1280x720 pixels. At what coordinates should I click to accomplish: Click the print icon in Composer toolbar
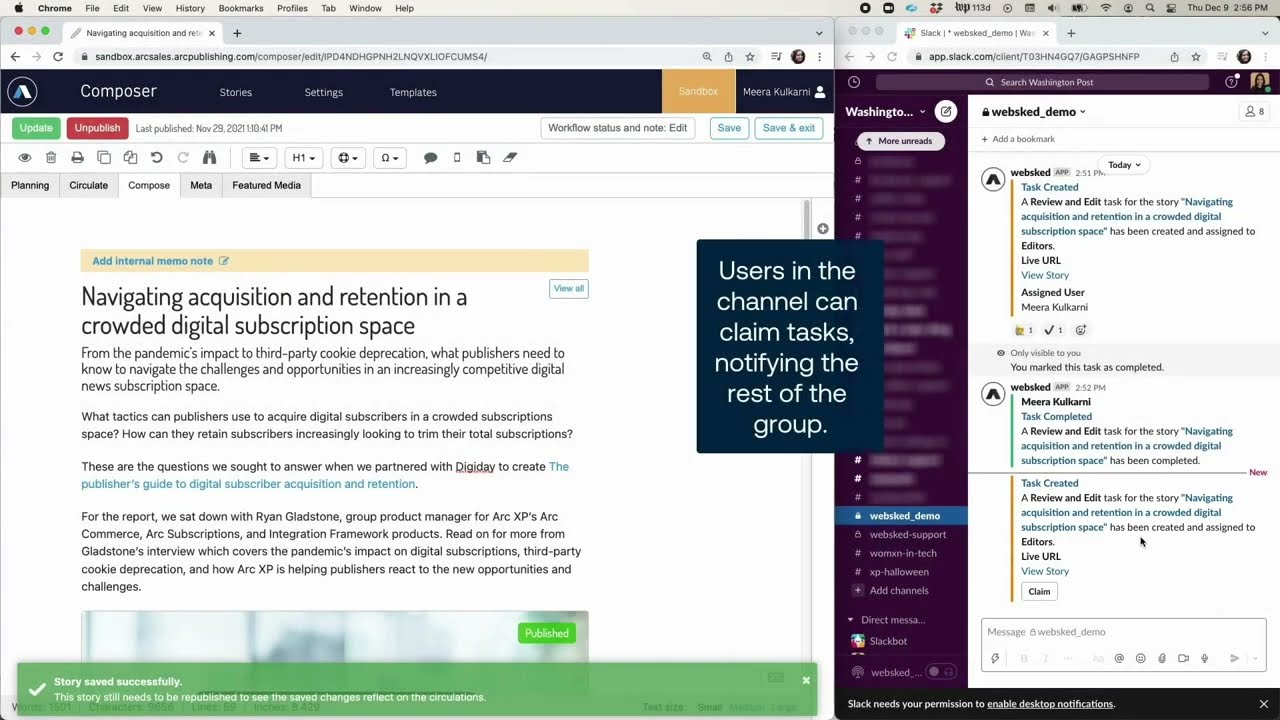(77, 158)
